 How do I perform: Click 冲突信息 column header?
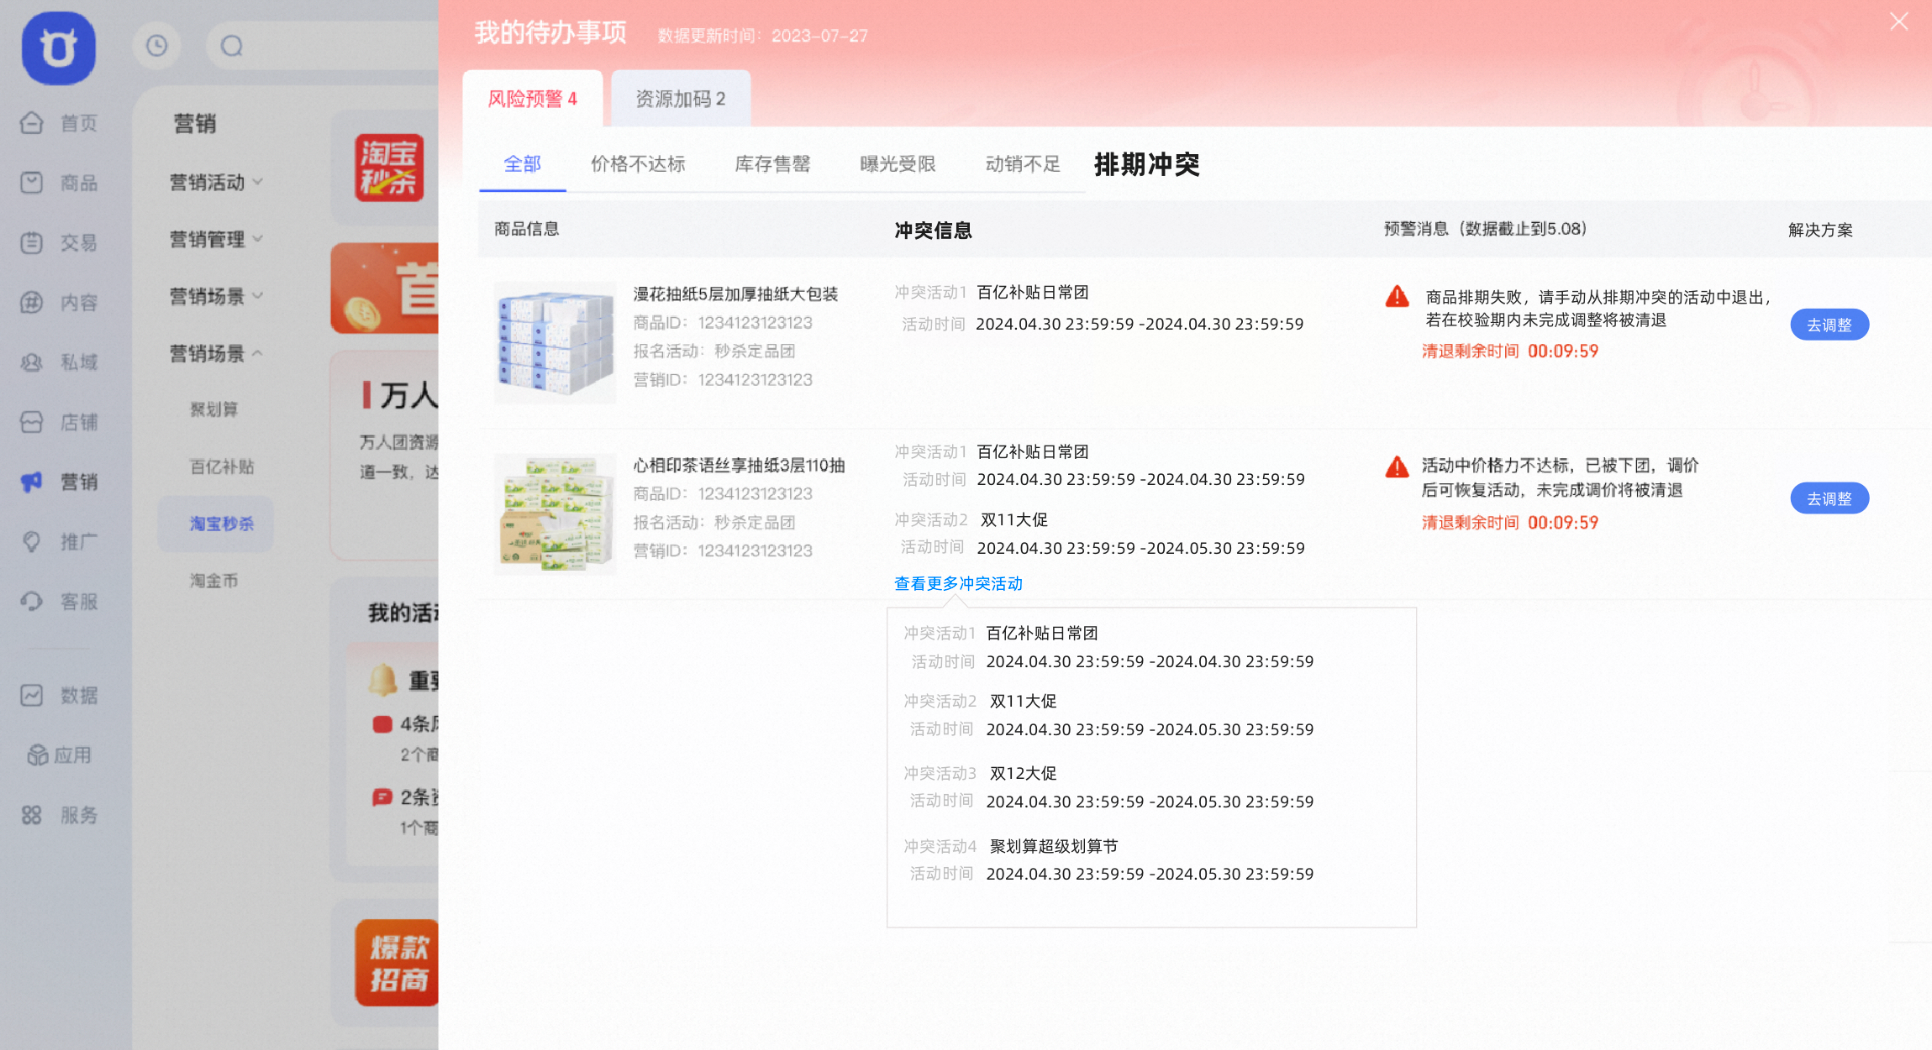tap(933, 230)
